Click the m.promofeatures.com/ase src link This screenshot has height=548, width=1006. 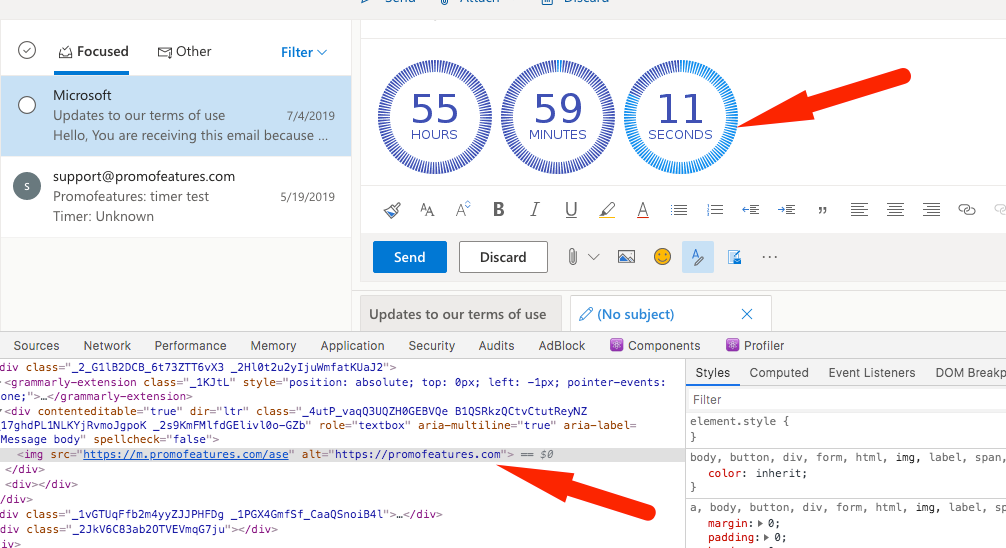(x=185, y=454)
